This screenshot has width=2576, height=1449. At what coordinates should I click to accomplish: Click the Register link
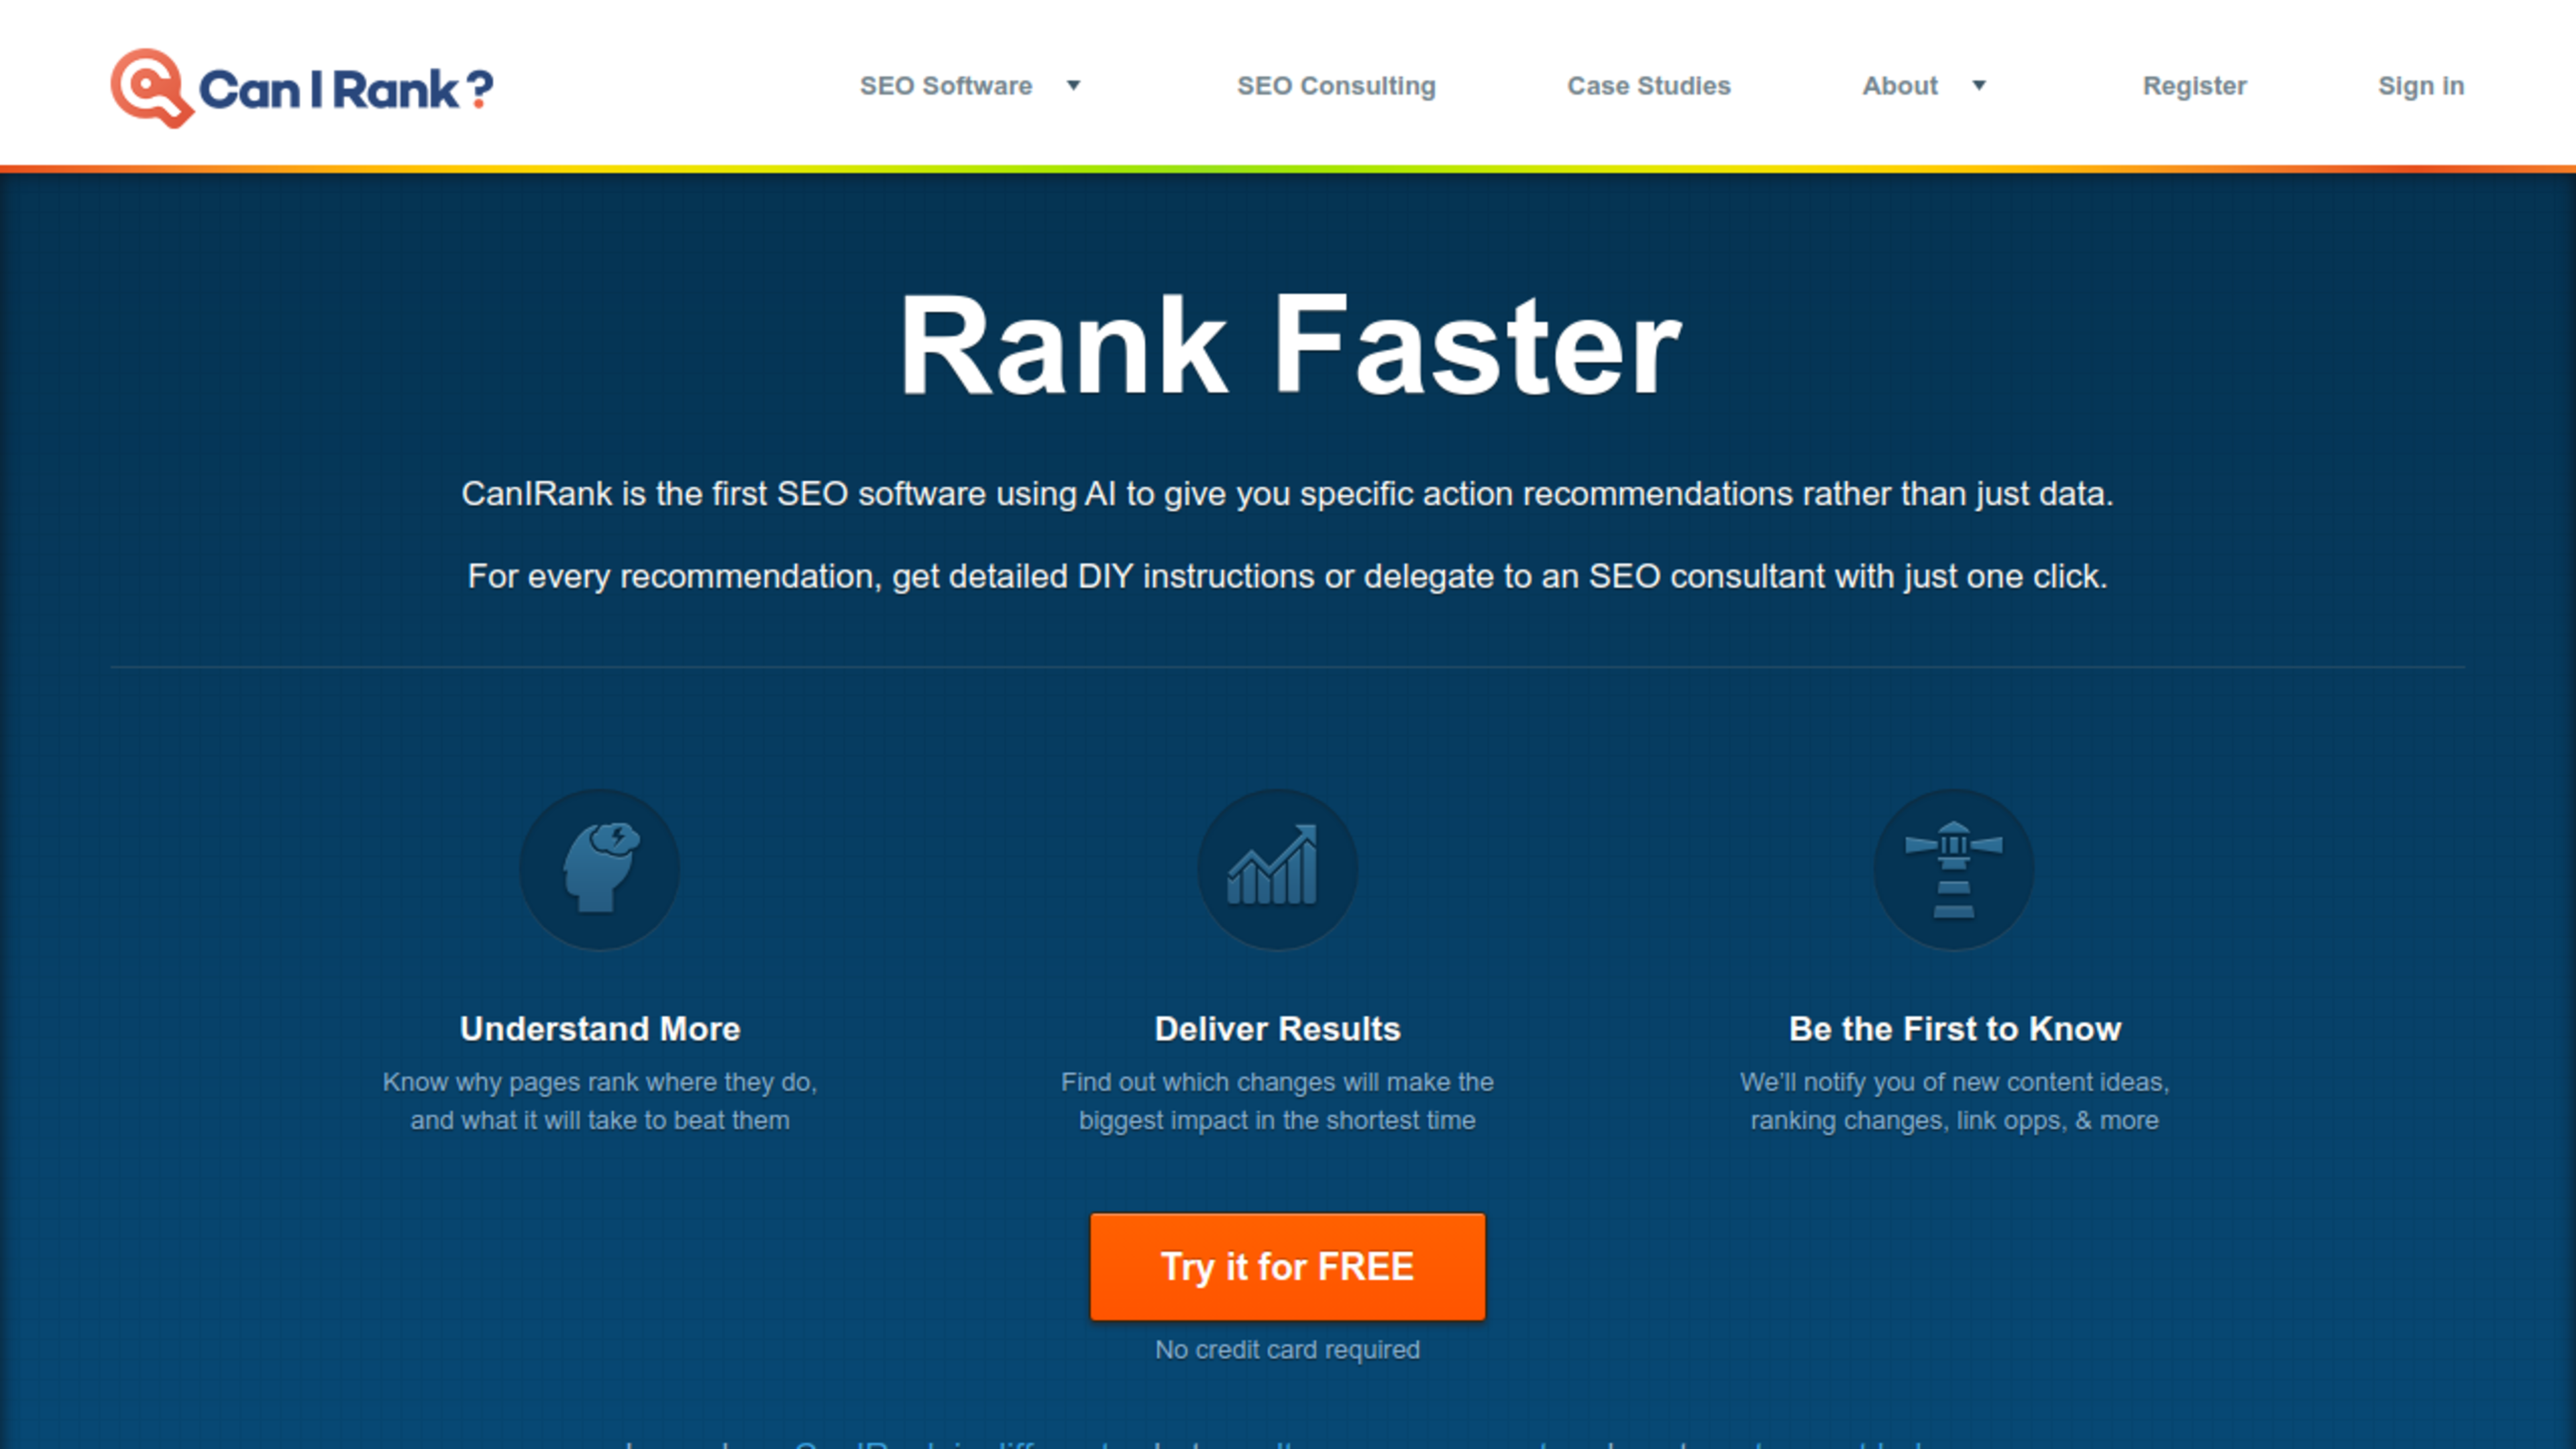point(2194,86)
